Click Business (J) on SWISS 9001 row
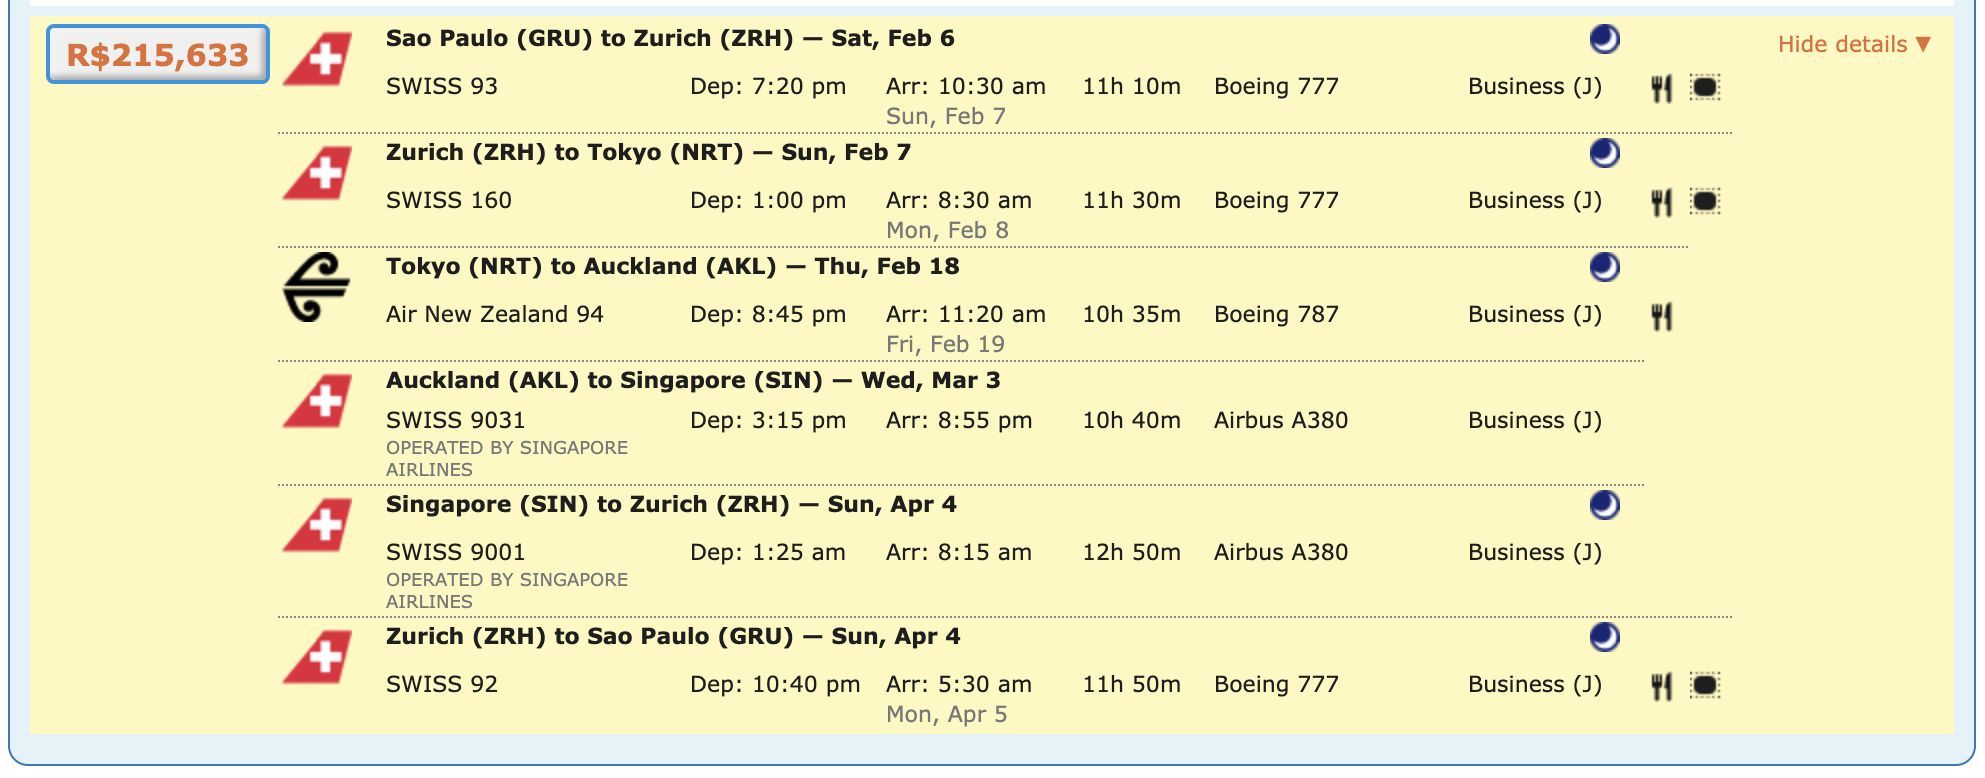The width and height of the screenshot is (1985, 778). pyautogui.click(x=1535, y=552)
